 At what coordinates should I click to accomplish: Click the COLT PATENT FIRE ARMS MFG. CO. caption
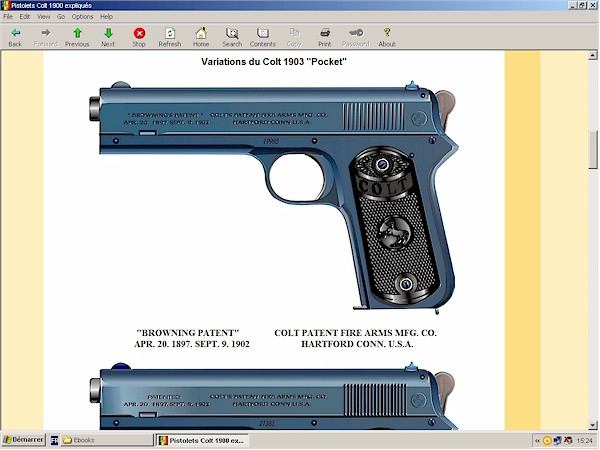355,333
